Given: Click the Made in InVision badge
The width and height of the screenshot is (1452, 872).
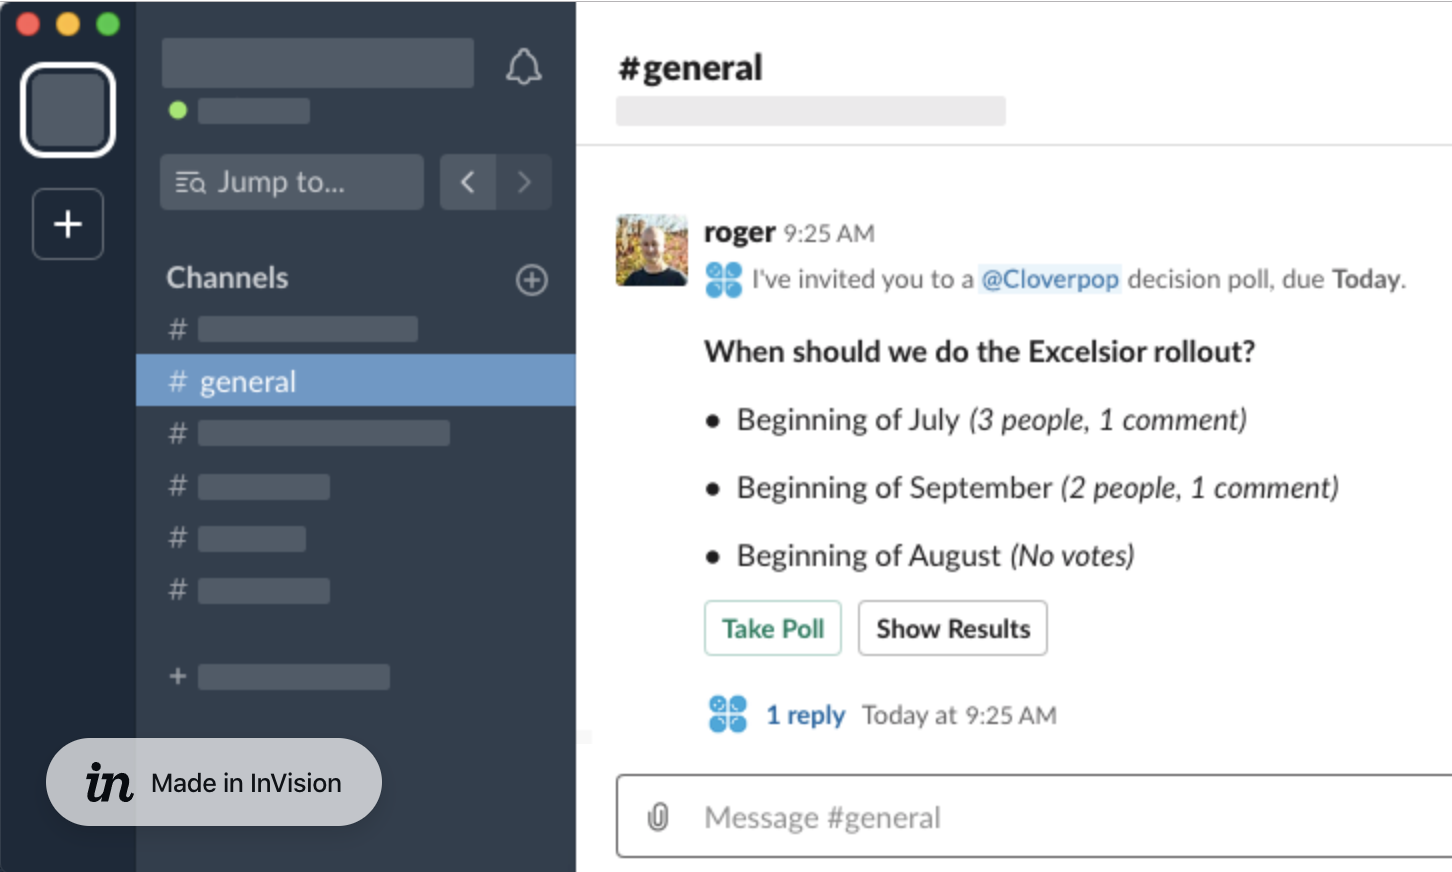Looking at the screenshot, I should (x=213, y=782).
